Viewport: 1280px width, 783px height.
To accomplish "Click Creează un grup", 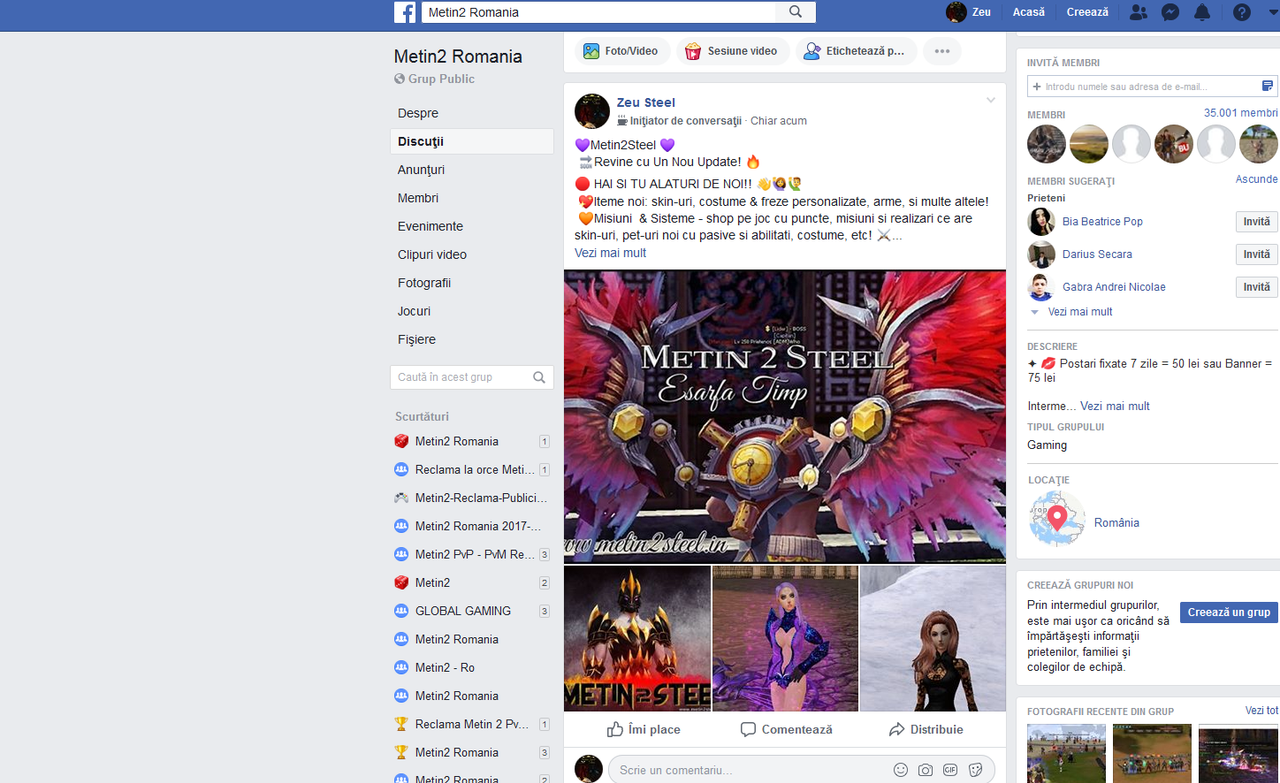I will point(1228,612).
